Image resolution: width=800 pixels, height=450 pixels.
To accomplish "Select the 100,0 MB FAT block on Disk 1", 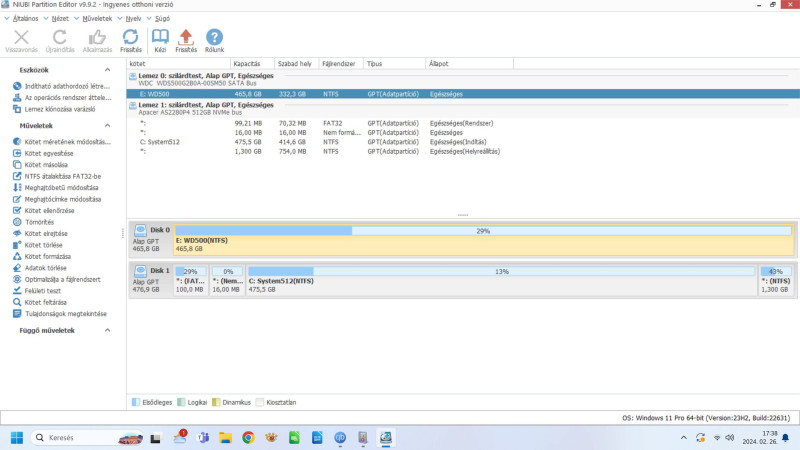I will [191, 280].
